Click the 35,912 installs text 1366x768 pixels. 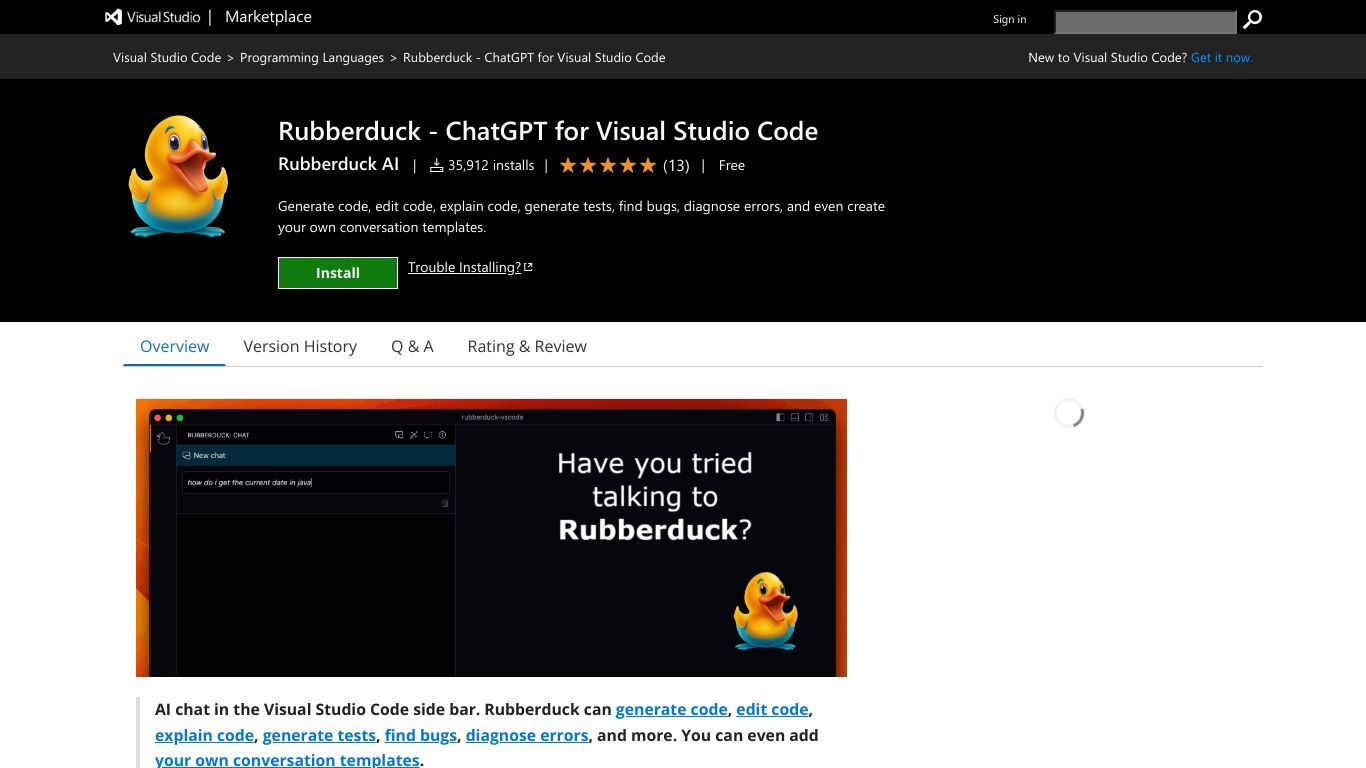coord(491,165)
